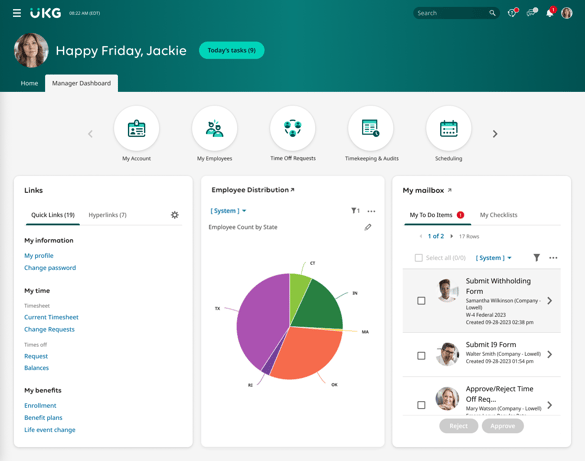Open the chat messages icon
This screenshot has width=585, height=461.
(532, 12)
